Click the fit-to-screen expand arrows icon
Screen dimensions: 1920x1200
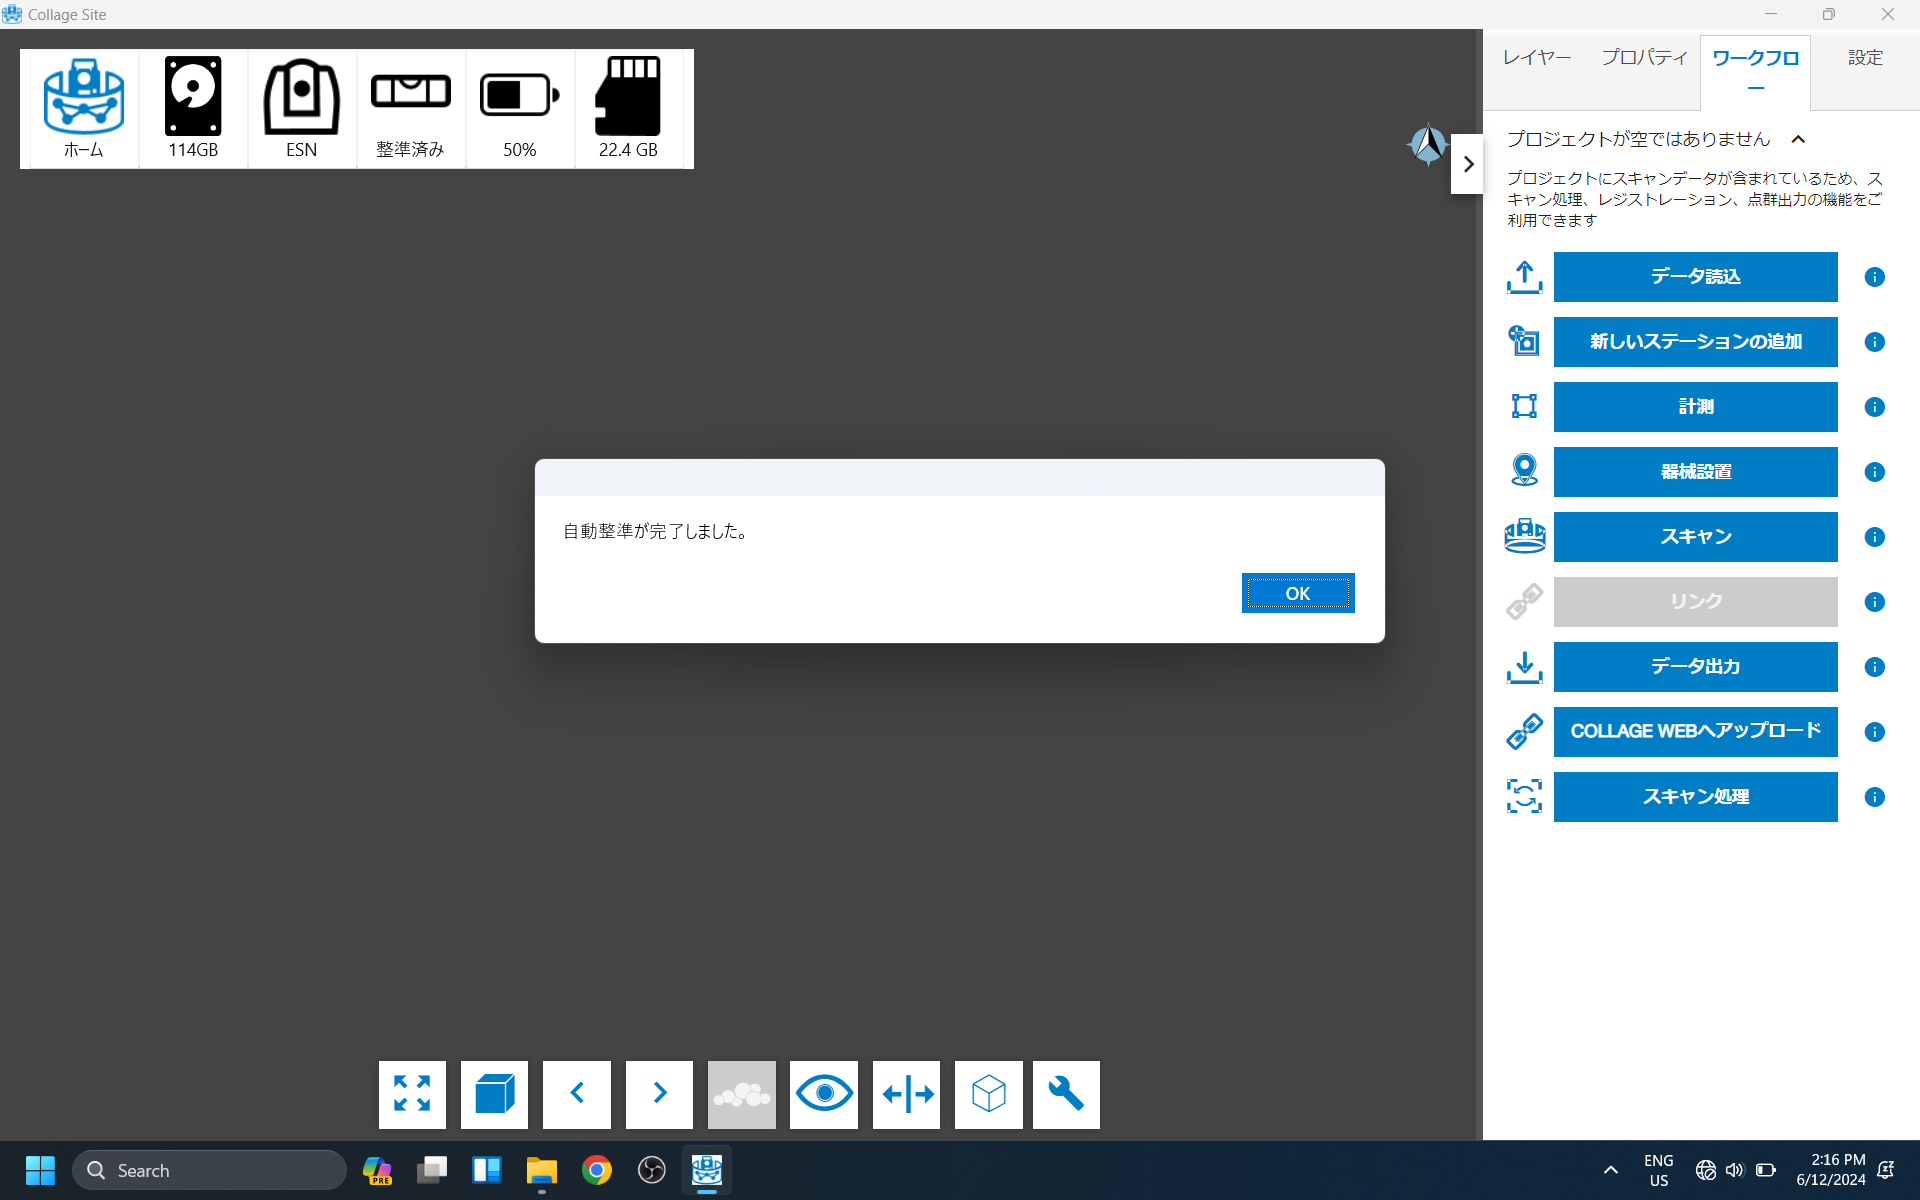(x=412, y=1094)
